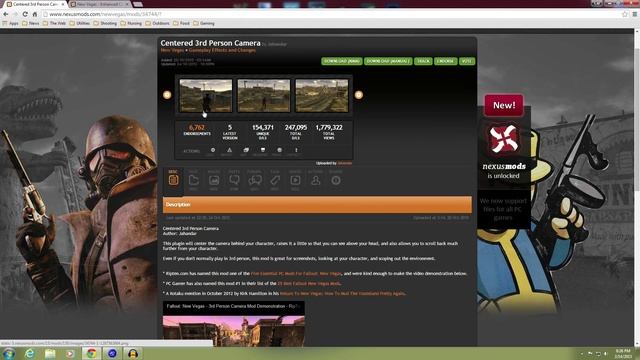Click the monitor-shaped Actions row icon
Image resolution: width=640 pixels, height=360 pixels.
[x=263, y=150]
